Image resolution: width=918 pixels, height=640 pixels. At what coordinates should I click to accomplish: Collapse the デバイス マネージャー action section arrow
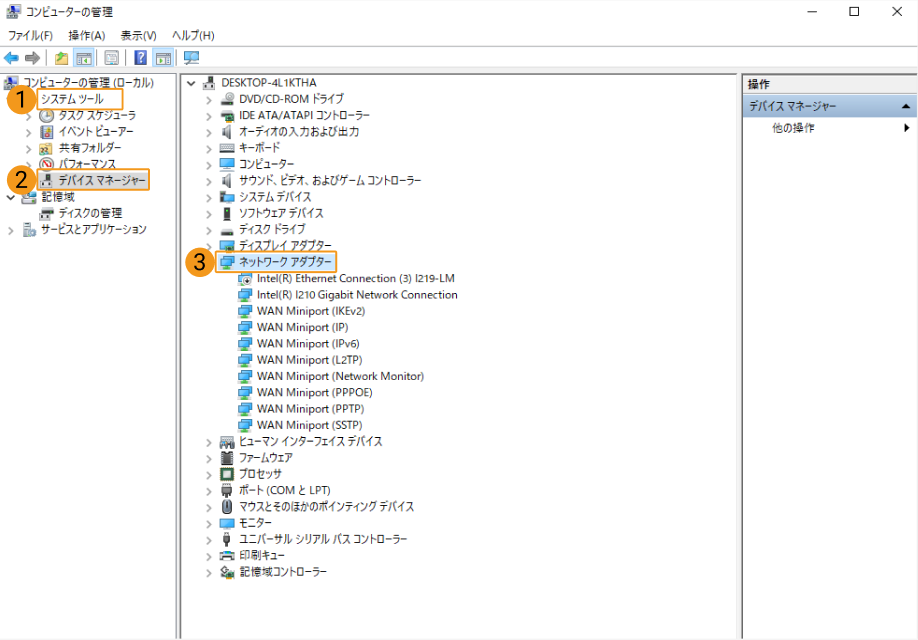point(906,107)
